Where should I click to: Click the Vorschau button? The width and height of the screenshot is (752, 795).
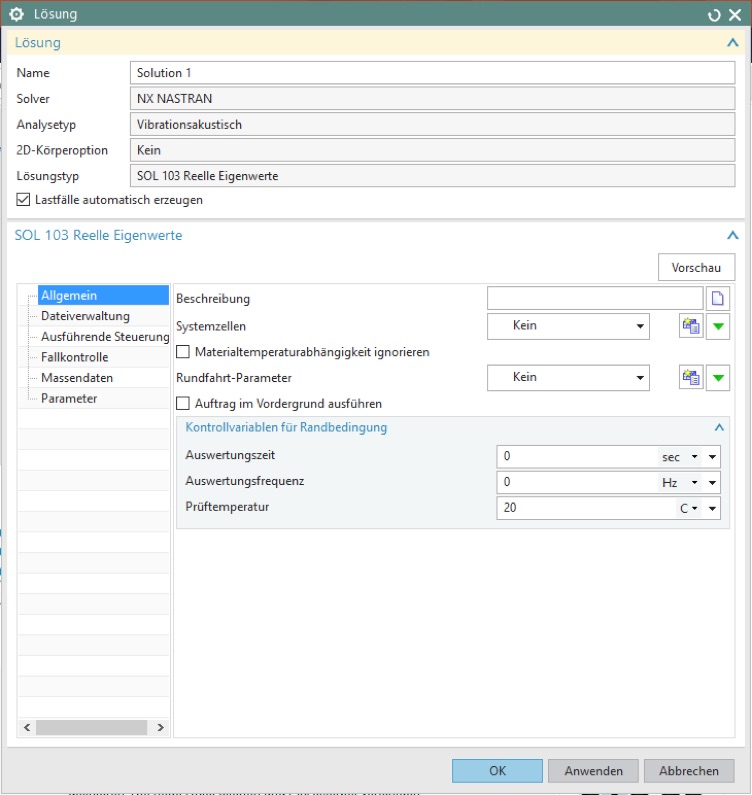click(x=696, y=267)
